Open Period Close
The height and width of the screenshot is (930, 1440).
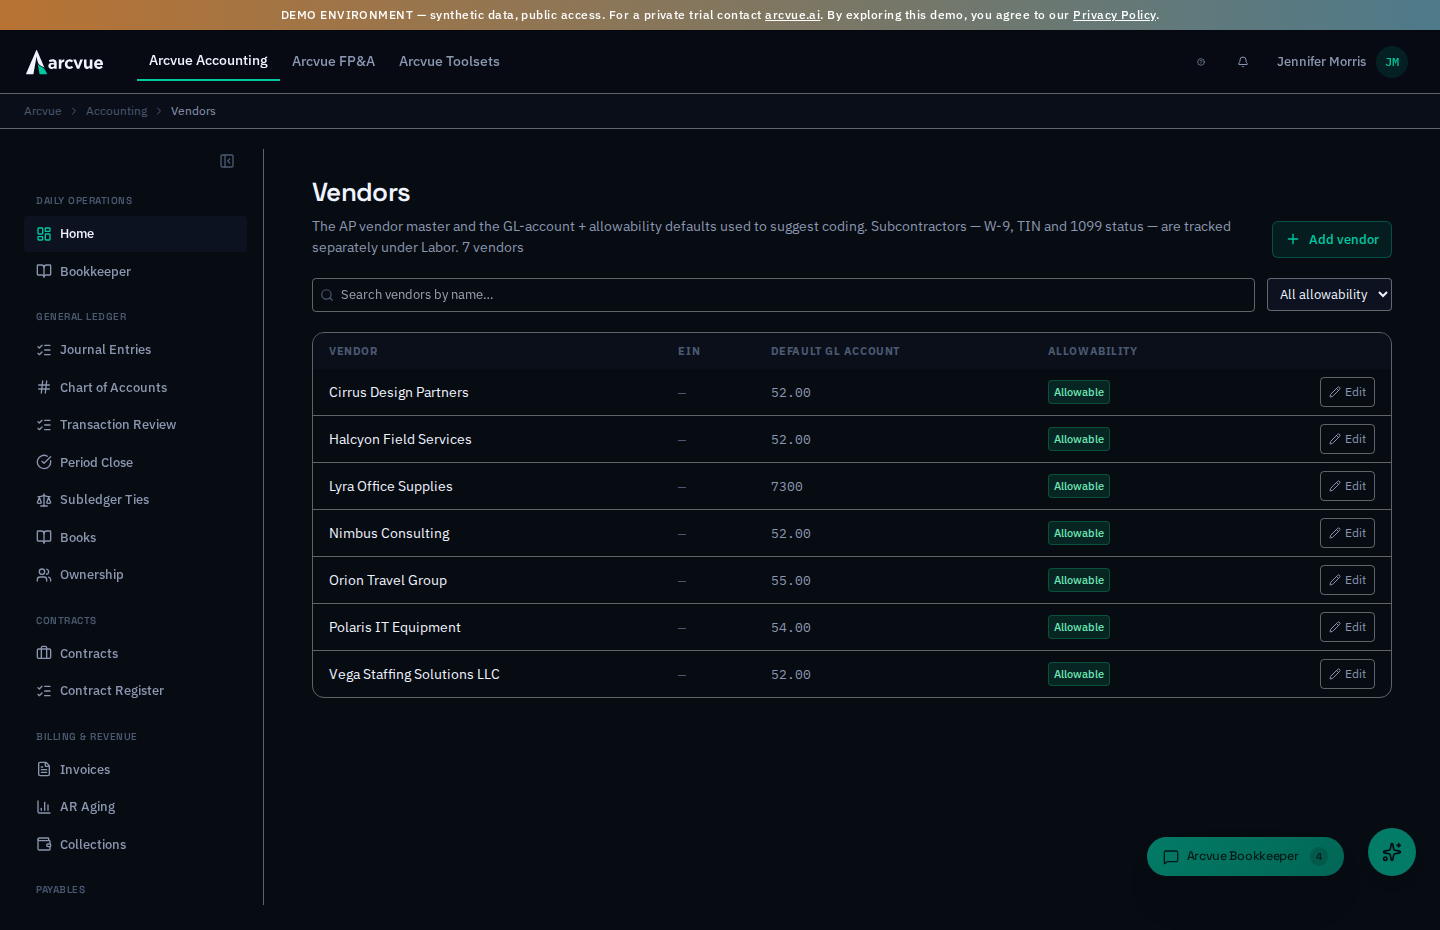pyautogui.click(x=135, y=463)
